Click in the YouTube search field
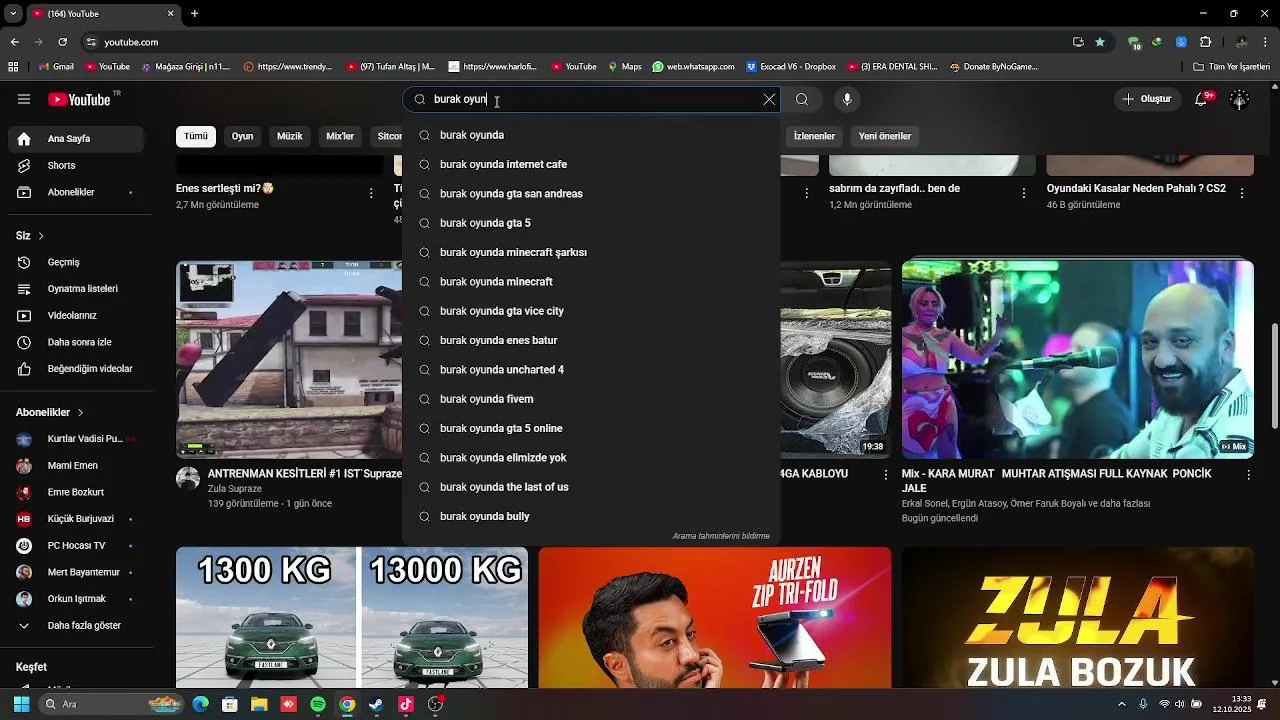Viewport: 1280px width, 720px height. pyautogui.click(x=590, y=99)
